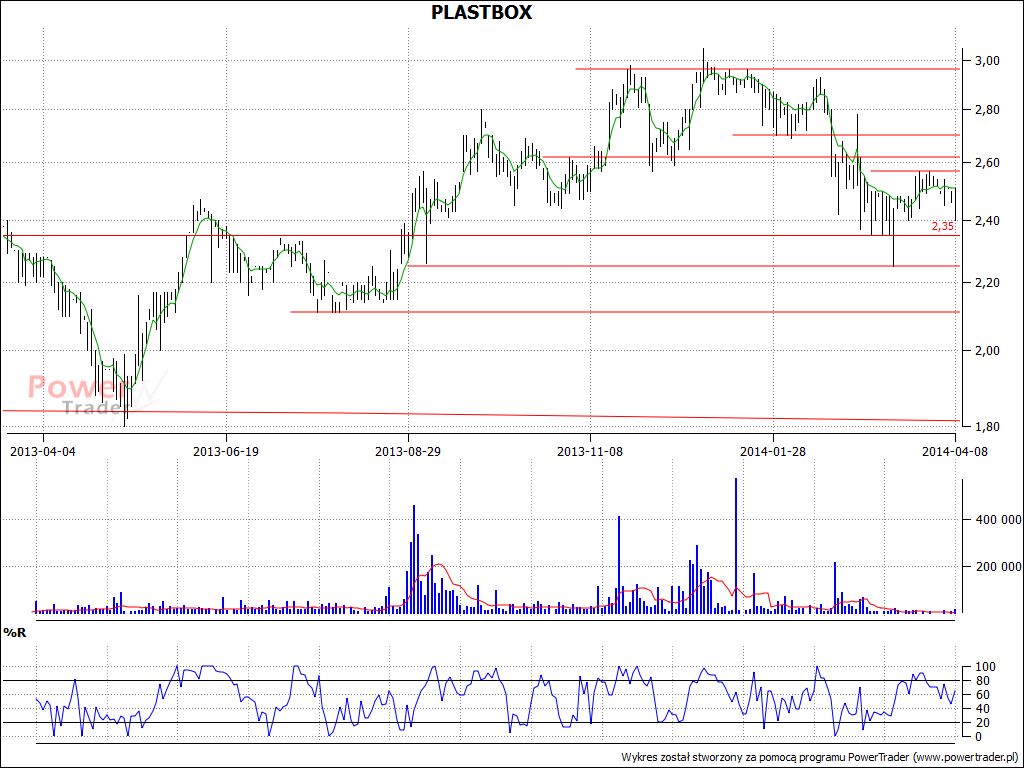Viewport: 1024px width, 768px height.
Task: Click the 100 value on %R axis
Action: click(983, 667)
